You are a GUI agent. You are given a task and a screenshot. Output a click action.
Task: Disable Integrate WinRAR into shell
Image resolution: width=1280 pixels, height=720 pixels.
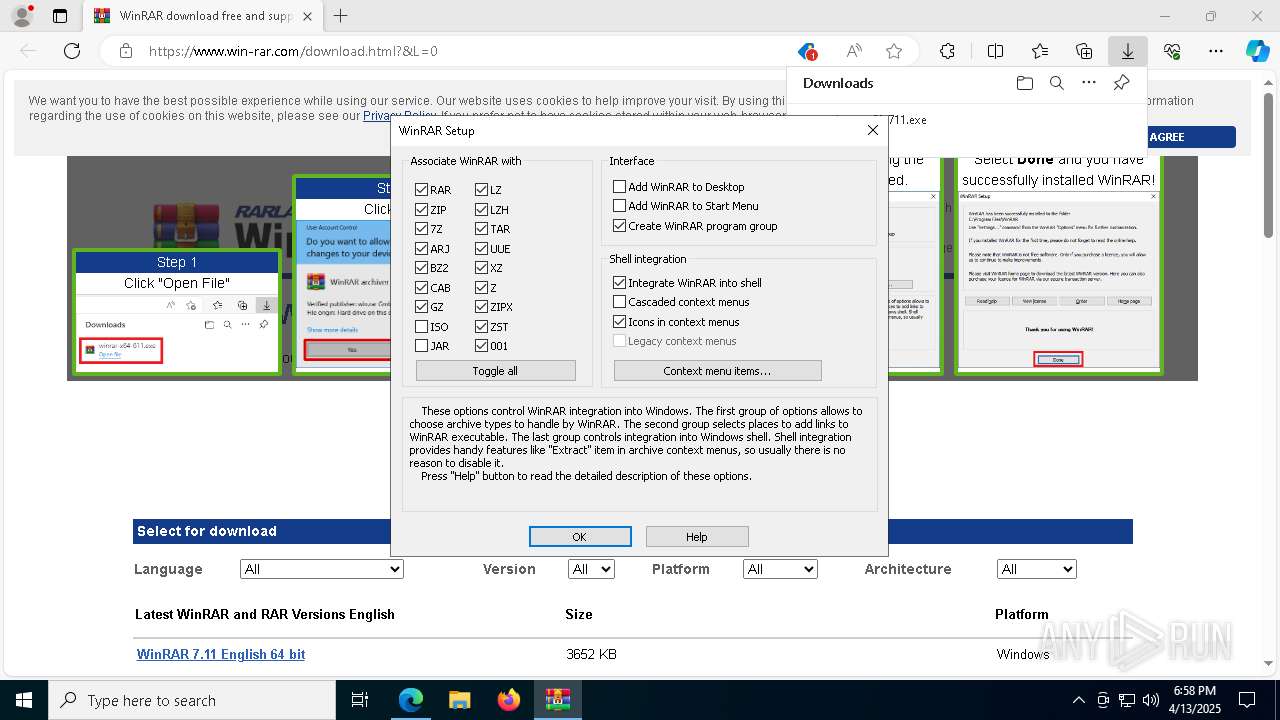619,283
